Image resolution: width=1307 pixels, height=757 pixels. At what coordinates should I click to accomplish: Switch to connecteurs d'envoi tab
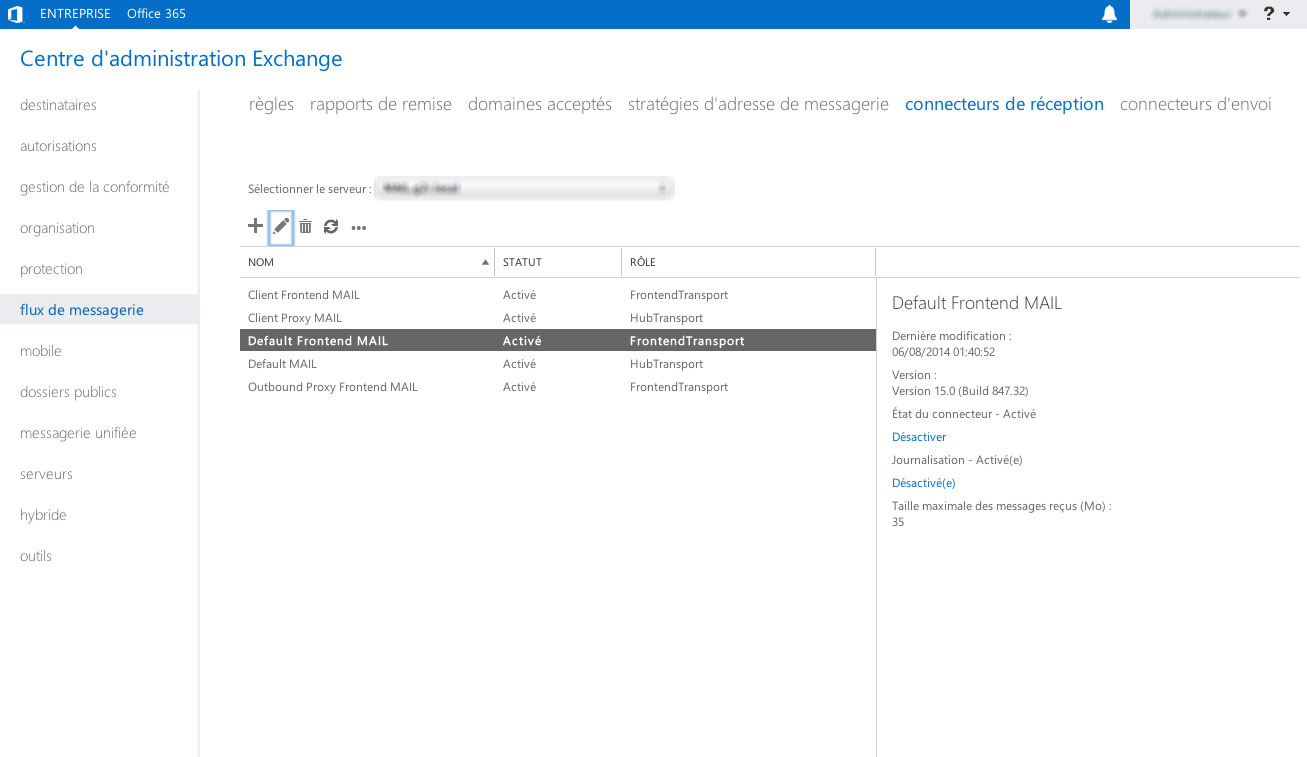coord(1195,104)
